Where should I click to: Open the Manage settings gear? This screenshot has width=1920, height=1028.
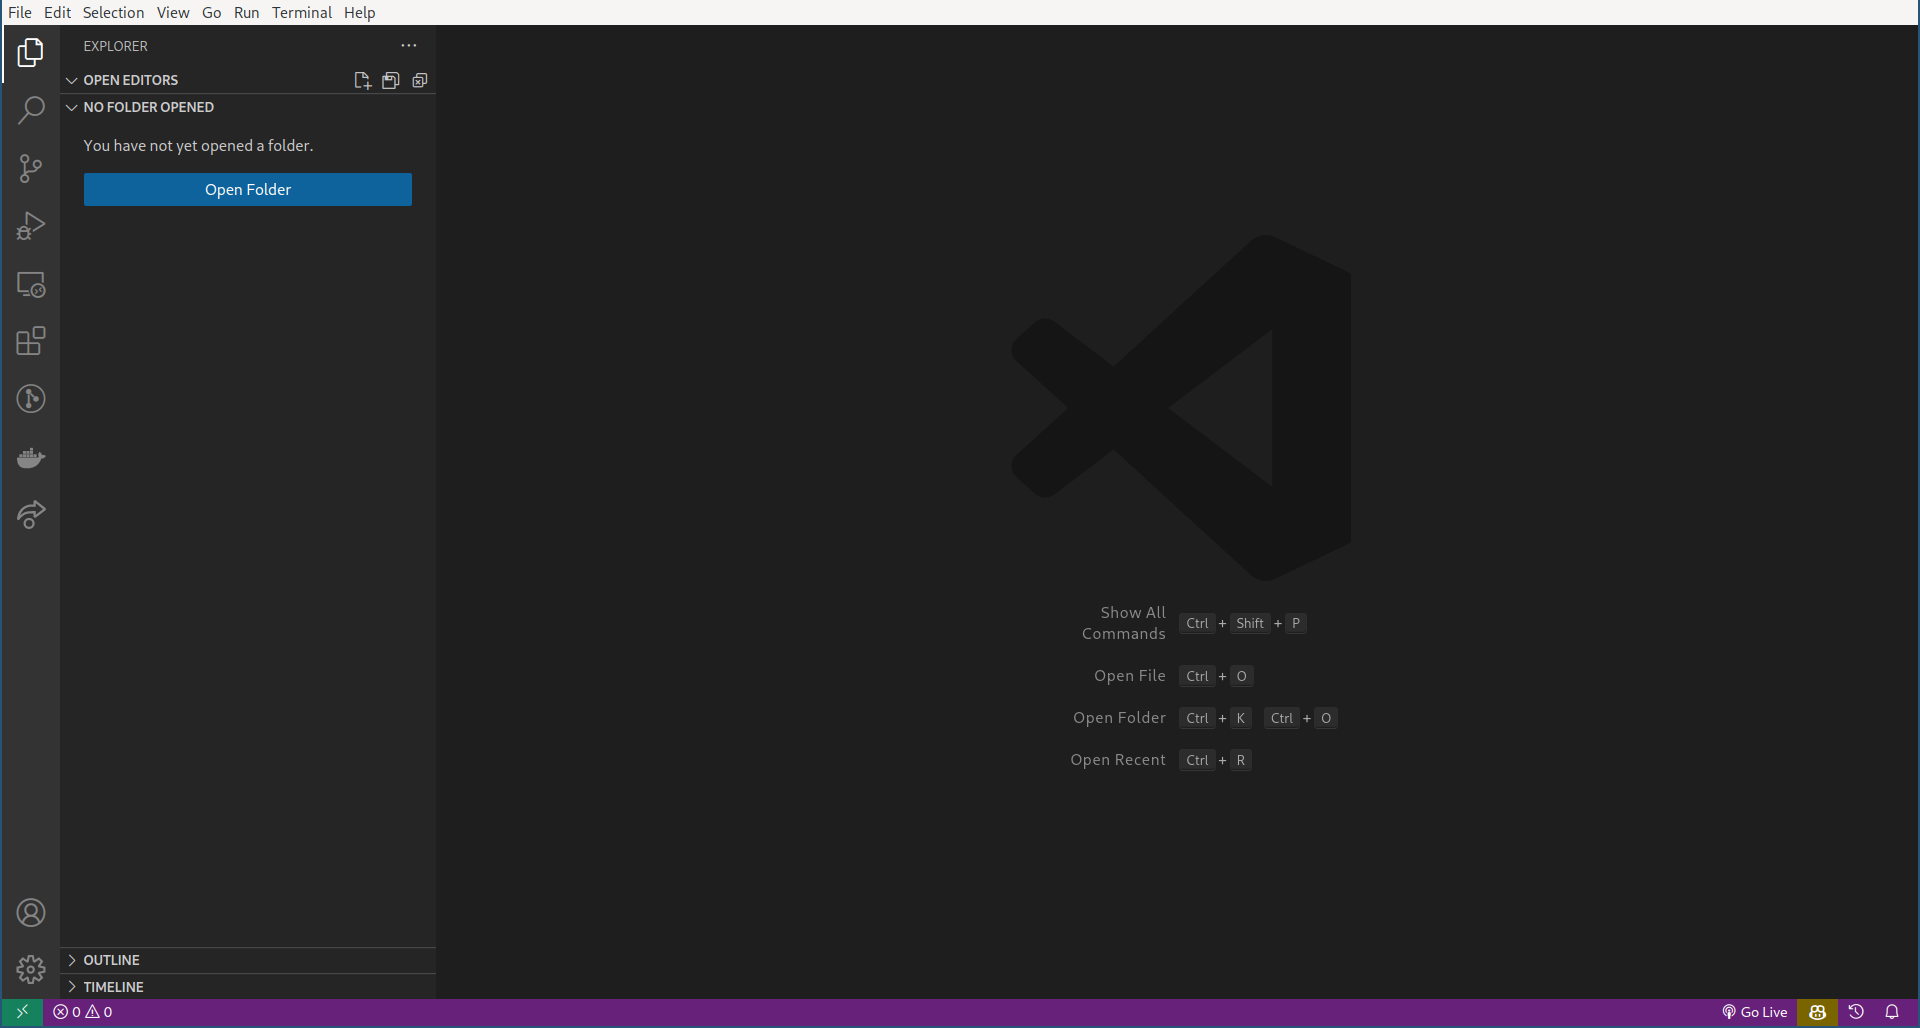(x=31, y=969)
